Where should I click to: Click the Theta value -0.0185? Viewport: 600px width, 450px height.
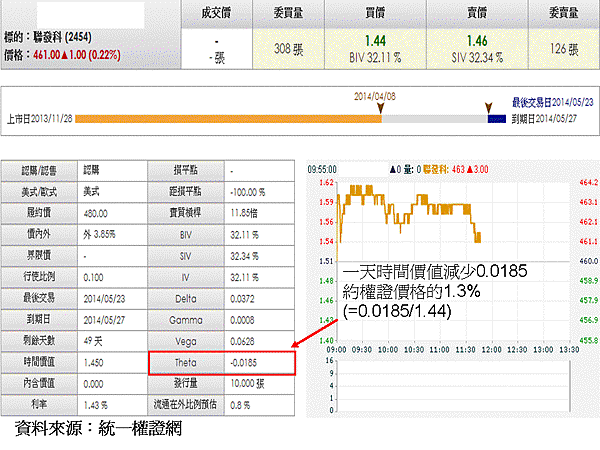[x=243, y=363]
